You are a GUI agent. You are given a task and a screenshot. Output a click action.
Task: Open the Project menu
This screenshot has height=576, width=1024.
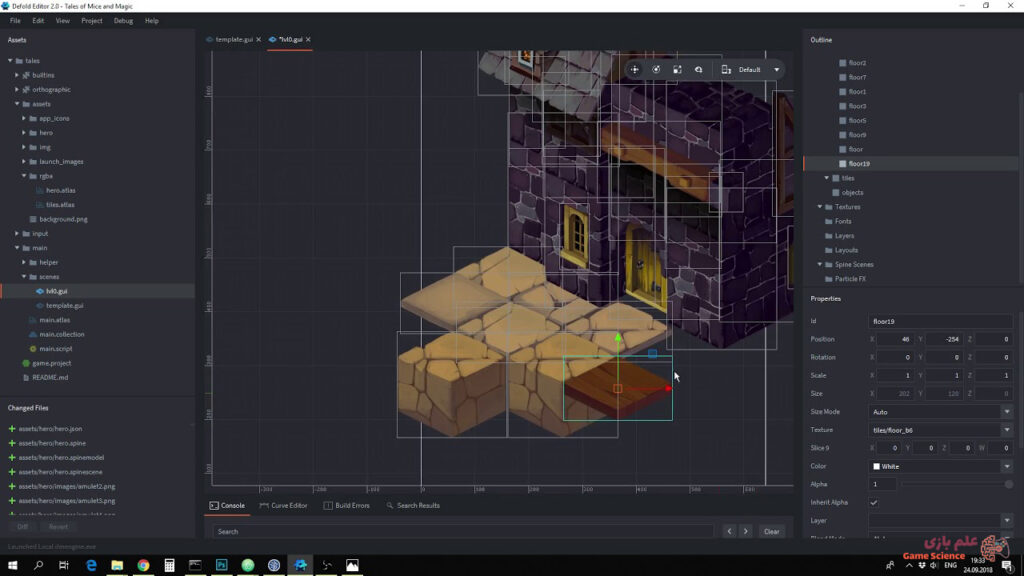pos(91,21)
